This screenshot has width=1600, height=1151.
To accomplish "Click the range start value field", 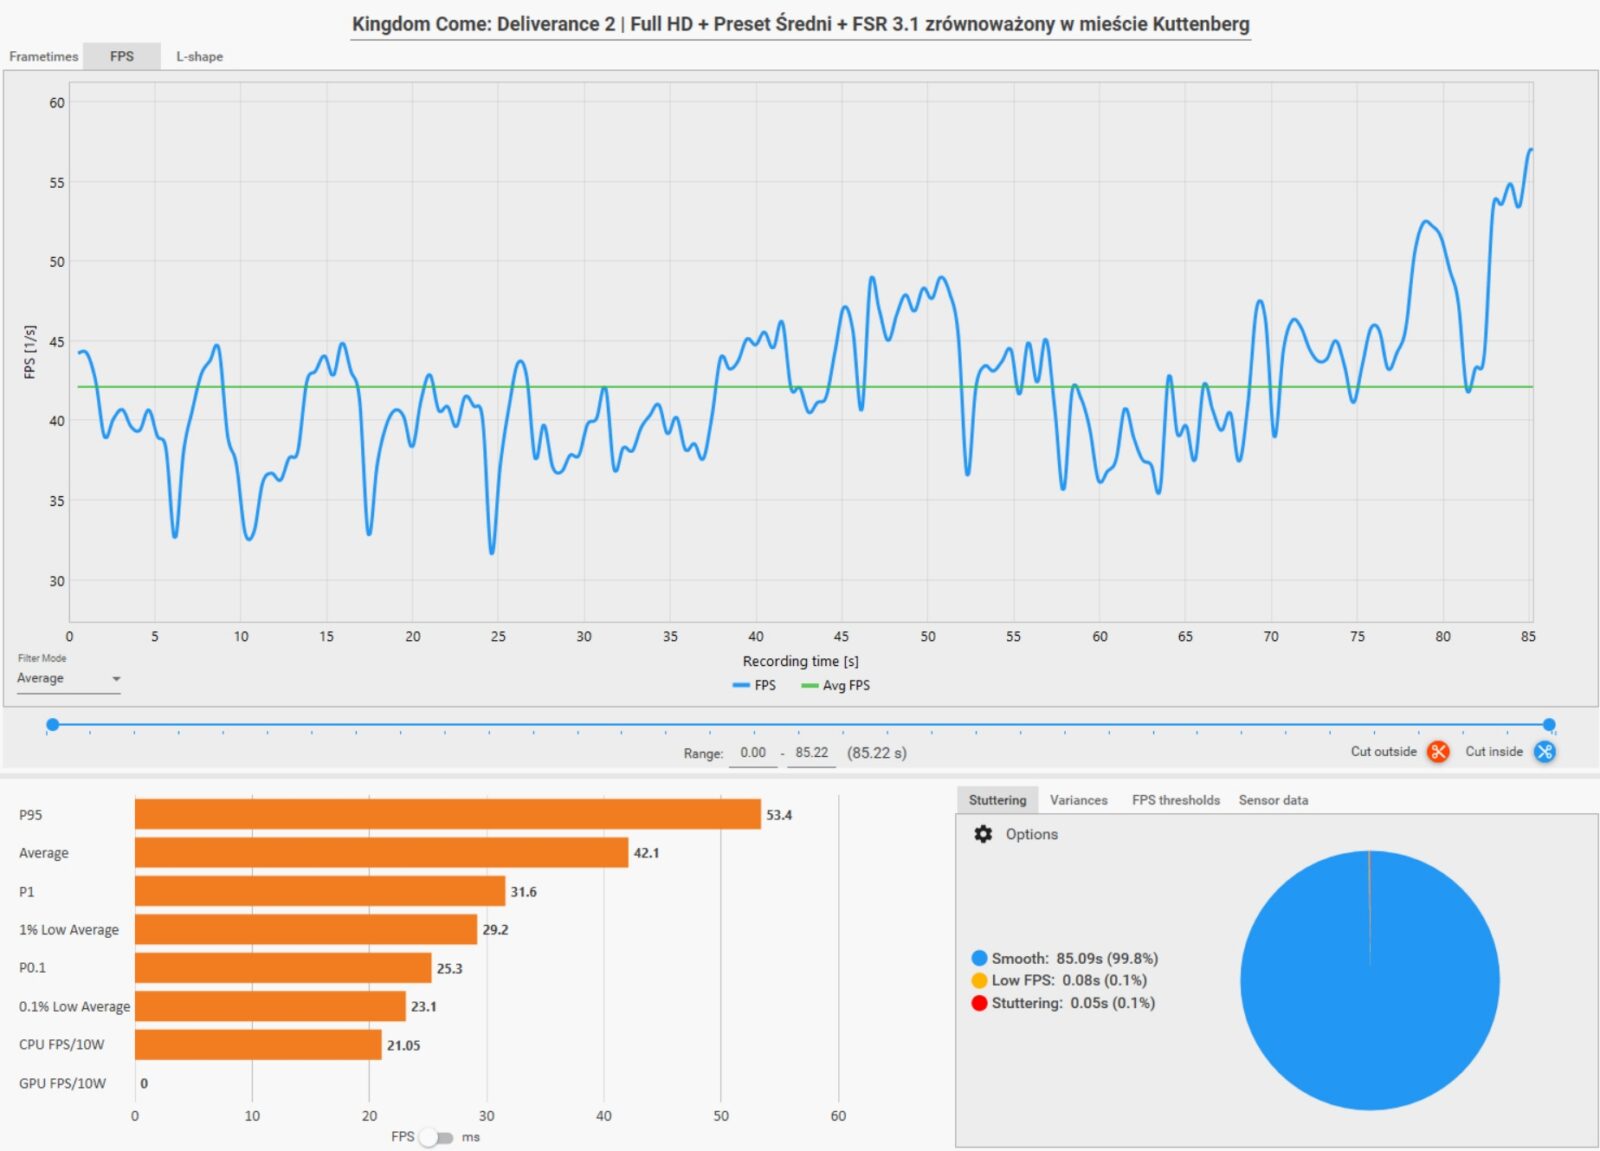I will (753, 753).
